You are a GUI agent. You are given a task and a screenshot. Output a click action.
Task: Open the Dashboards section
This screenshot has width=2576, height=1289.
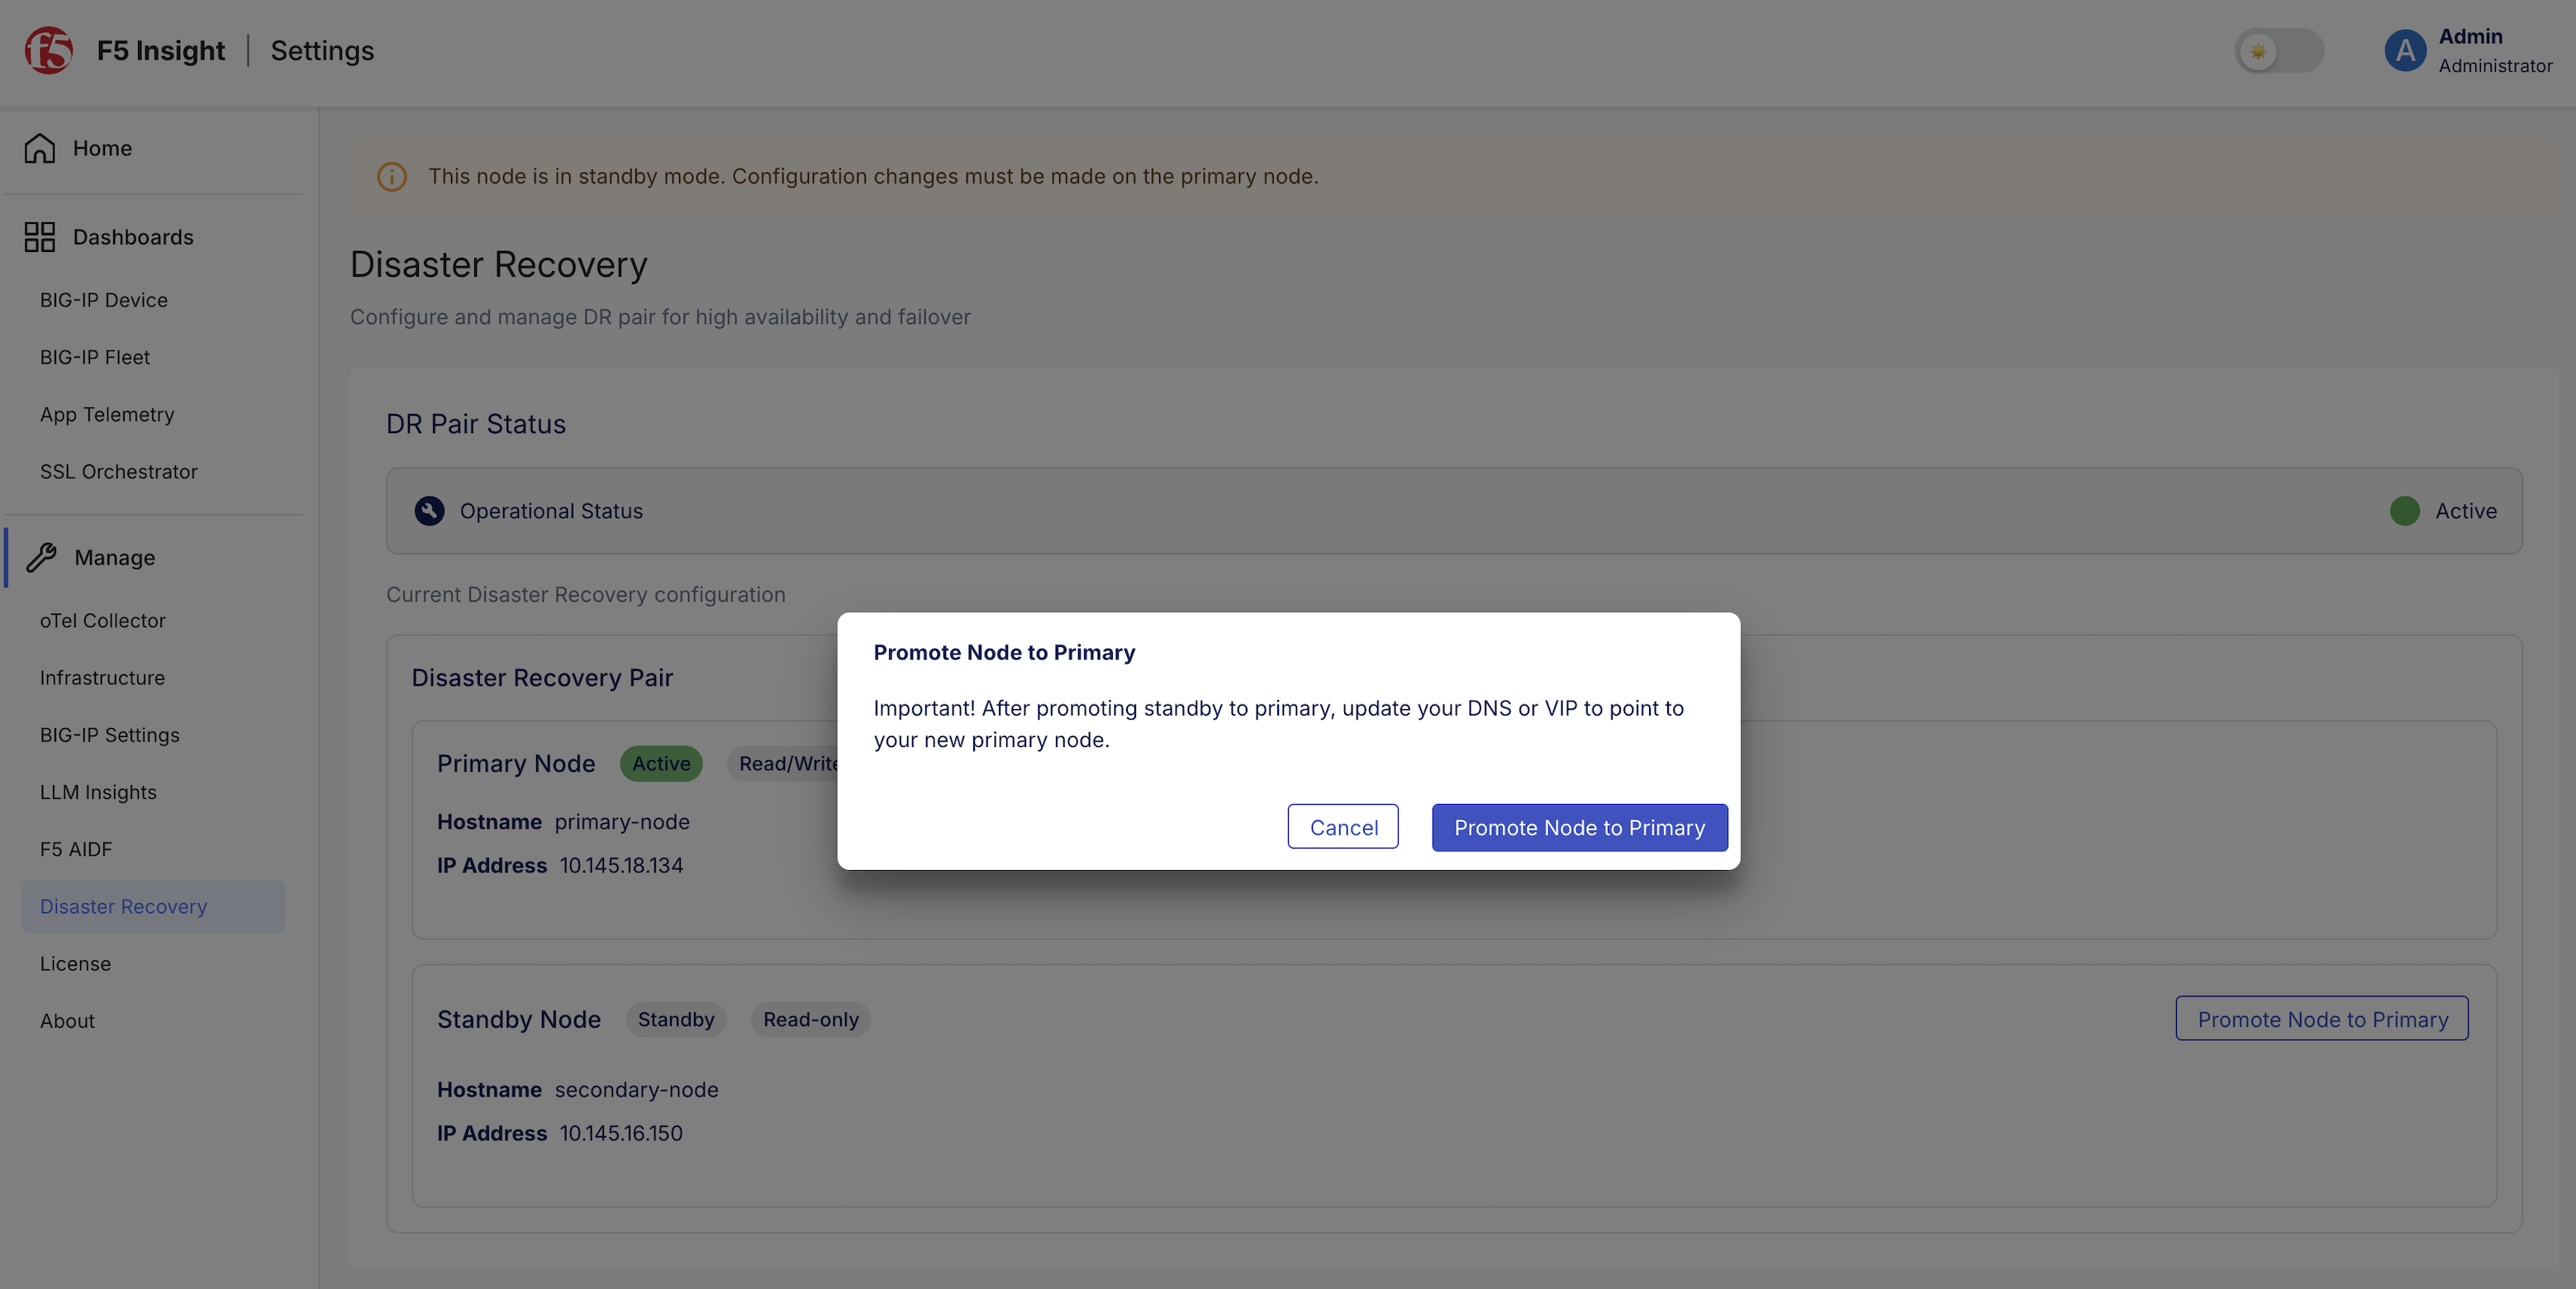(x=133, y=237)
